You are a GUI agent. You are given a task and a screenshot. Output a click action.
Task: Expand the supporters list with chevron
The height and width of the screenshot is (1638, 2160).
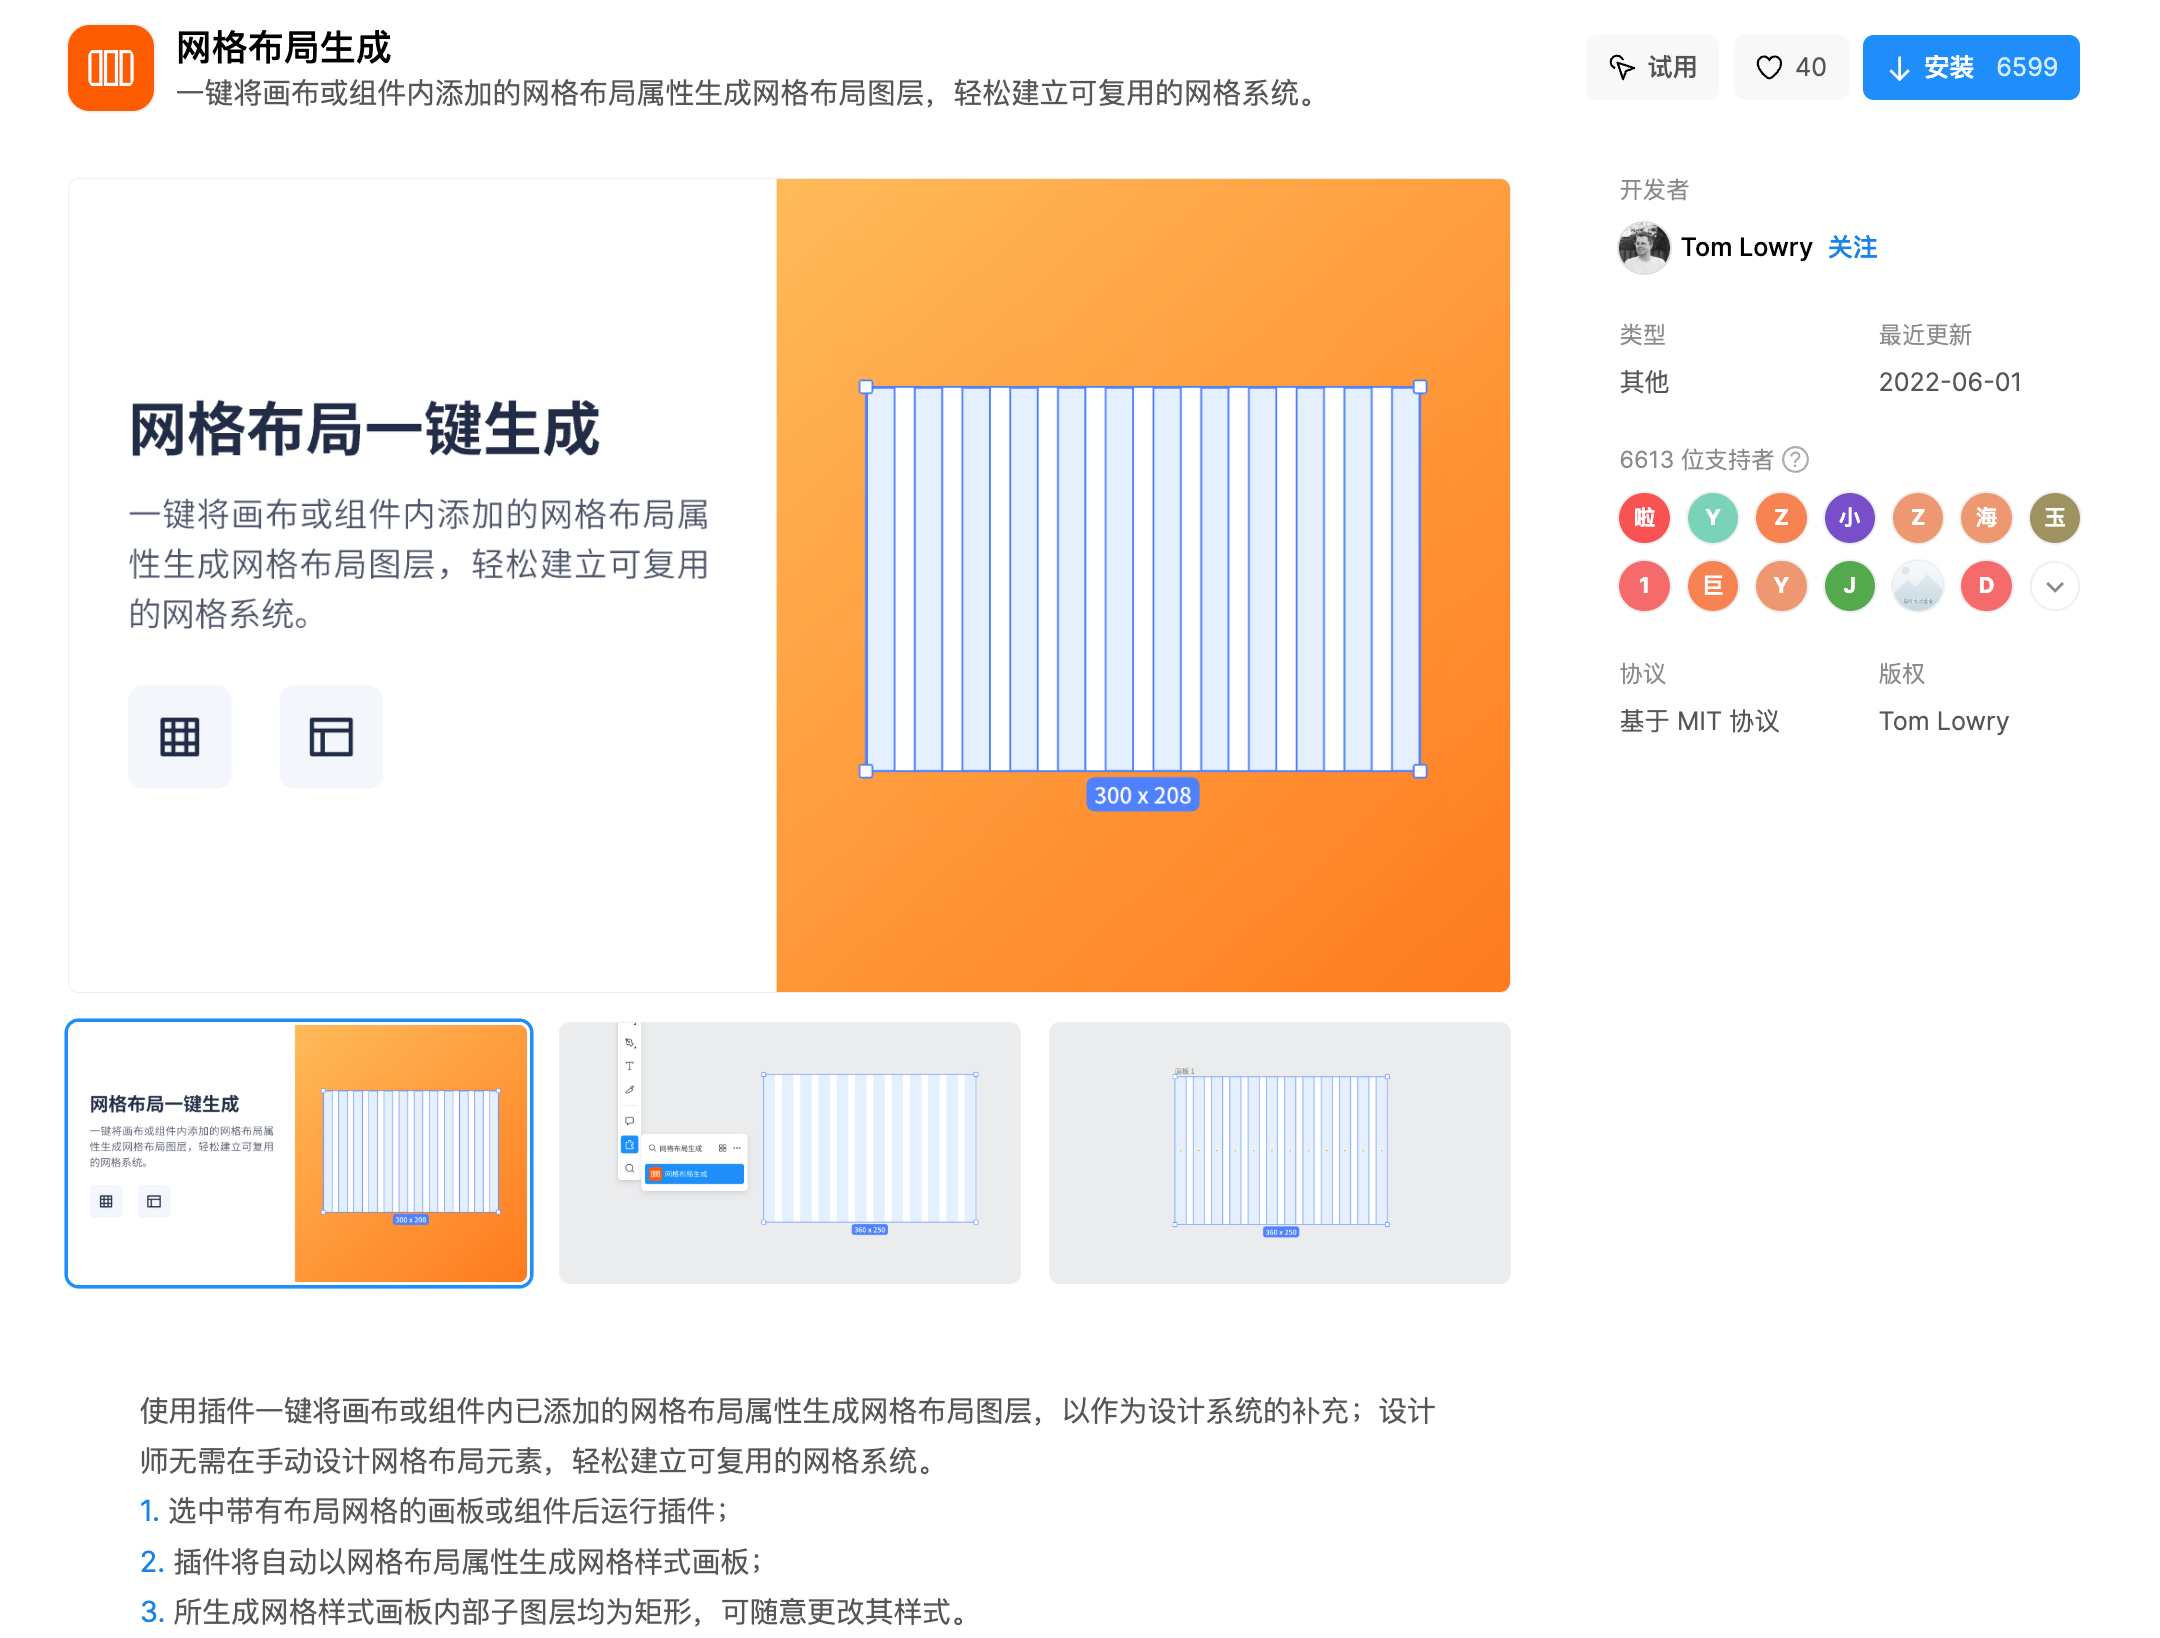tap(2054, 586)
